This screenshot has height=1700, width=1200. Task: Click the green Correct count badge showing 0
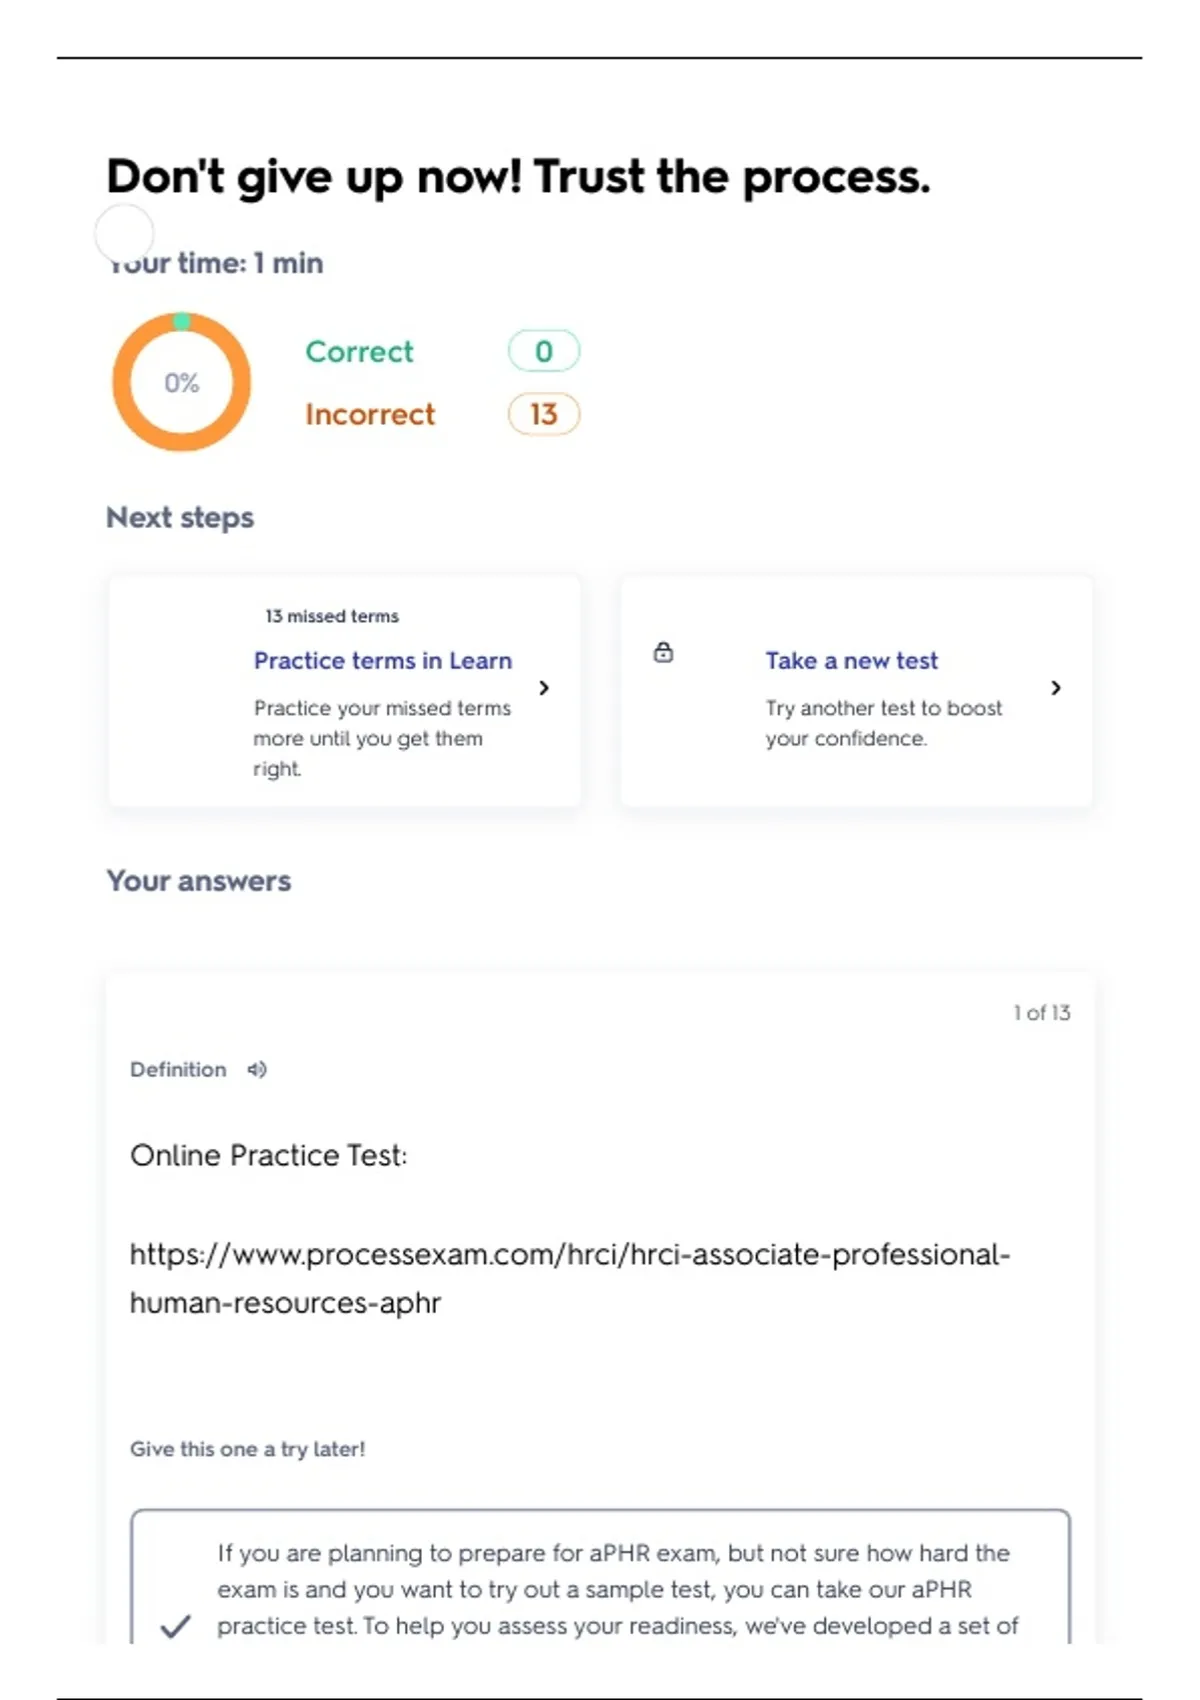[x=543, y=351]
